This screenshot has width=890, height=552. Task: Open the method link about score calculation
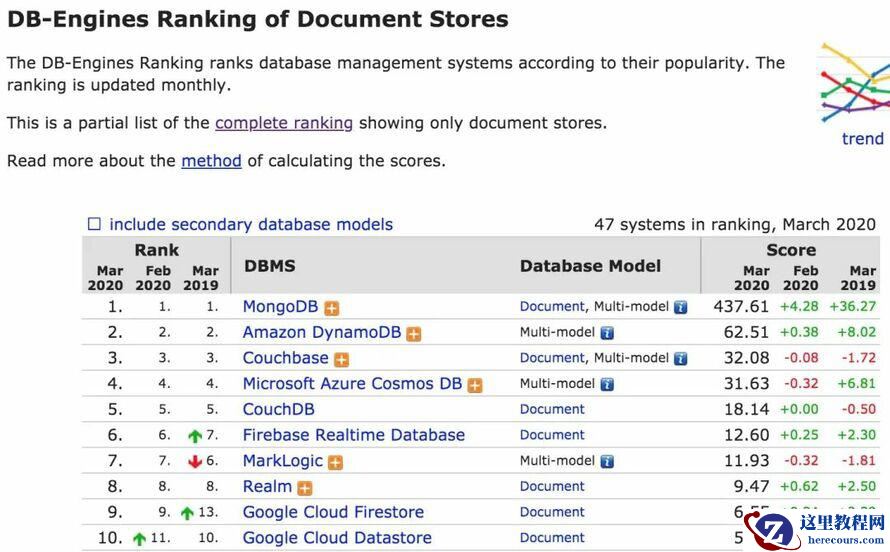(x=211, y=160)
